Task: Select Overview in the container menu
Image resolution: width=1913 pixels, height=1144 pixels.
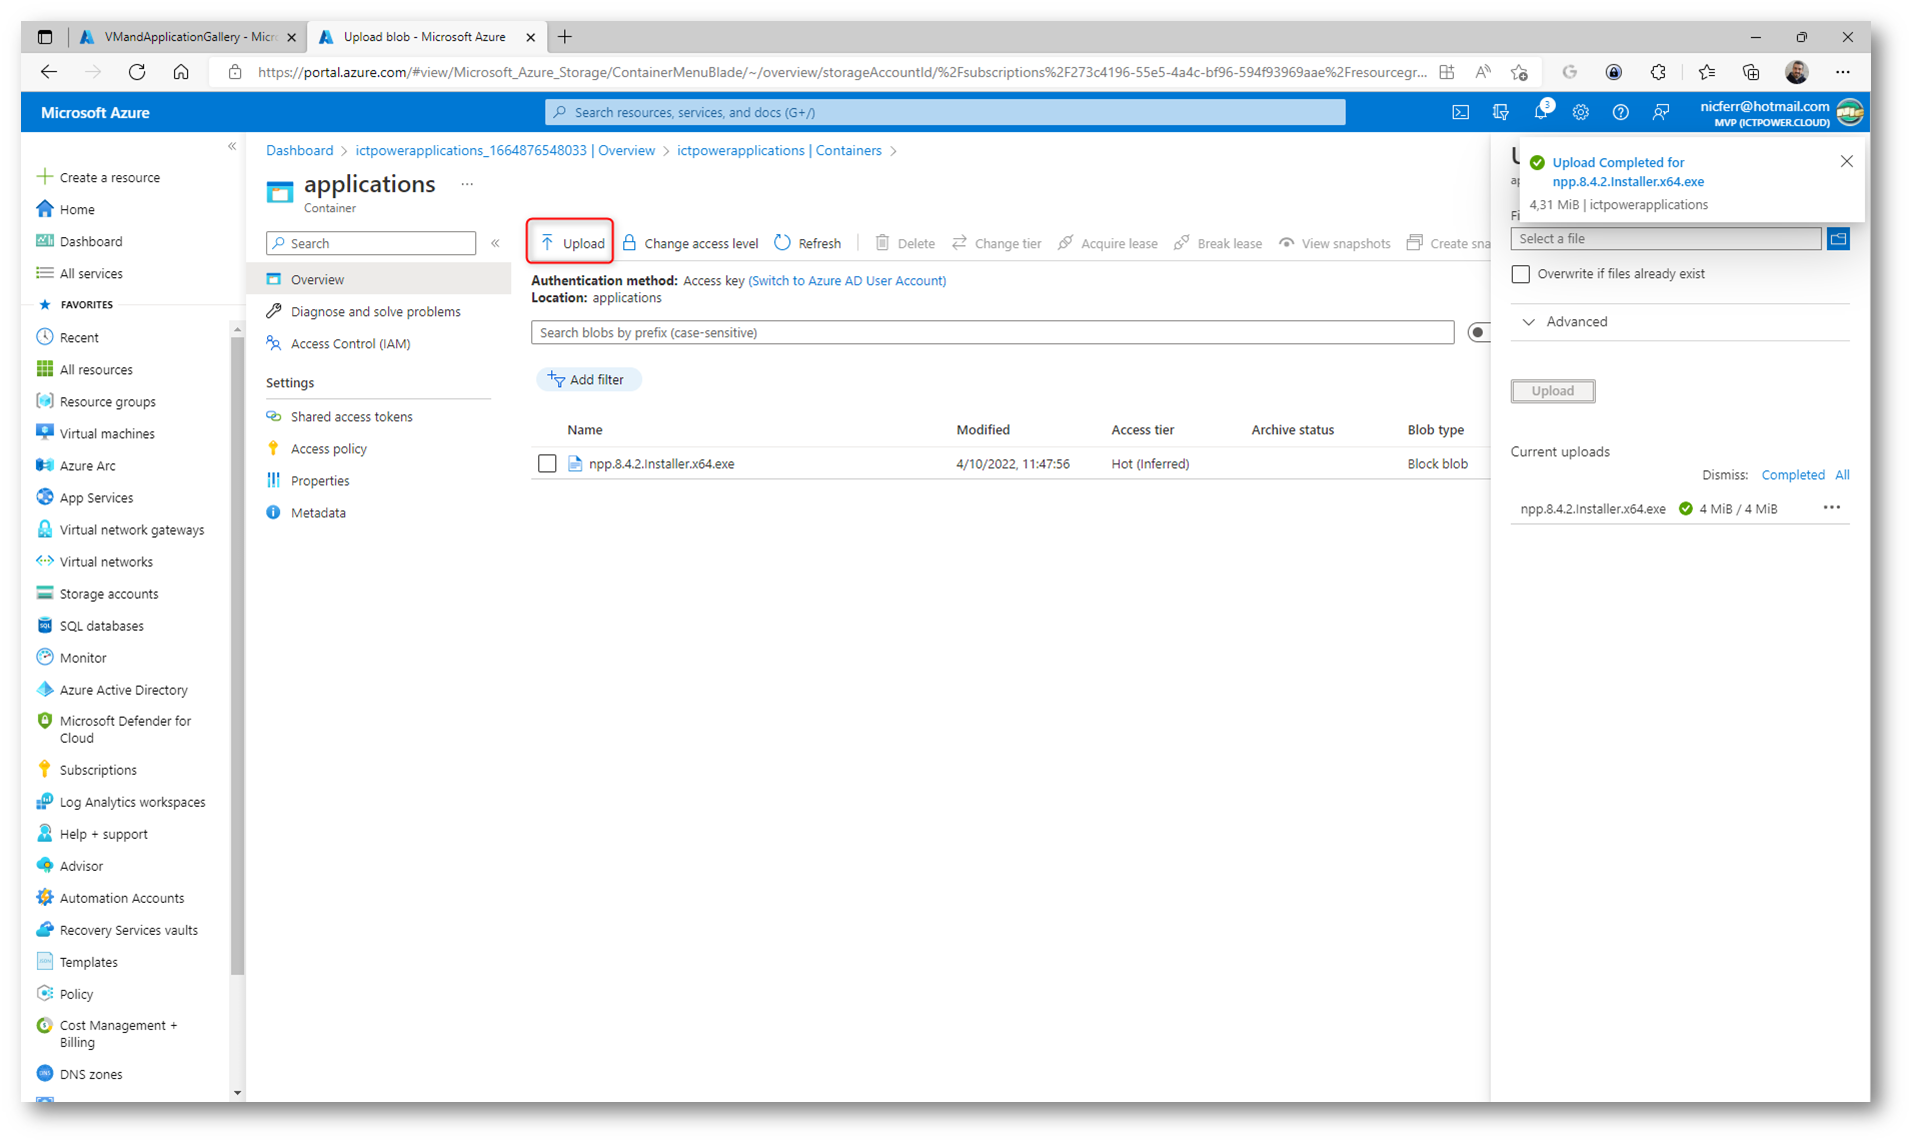Action: click(x=379, y=280)
